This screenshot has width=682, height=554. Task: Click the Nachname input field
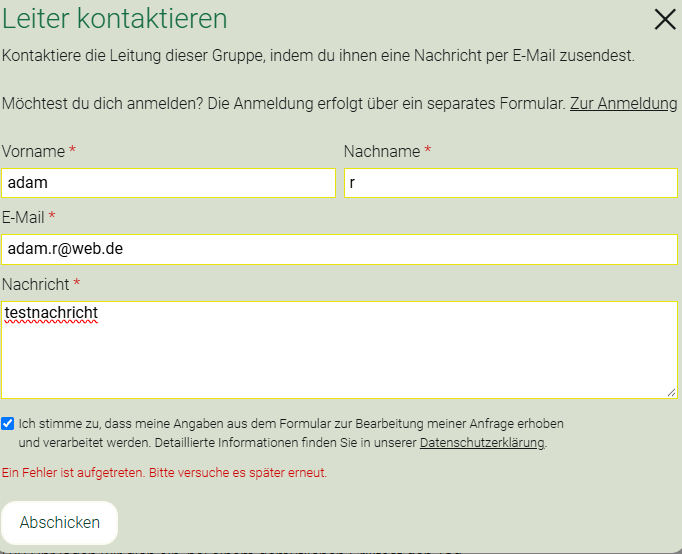coord(511,183)
